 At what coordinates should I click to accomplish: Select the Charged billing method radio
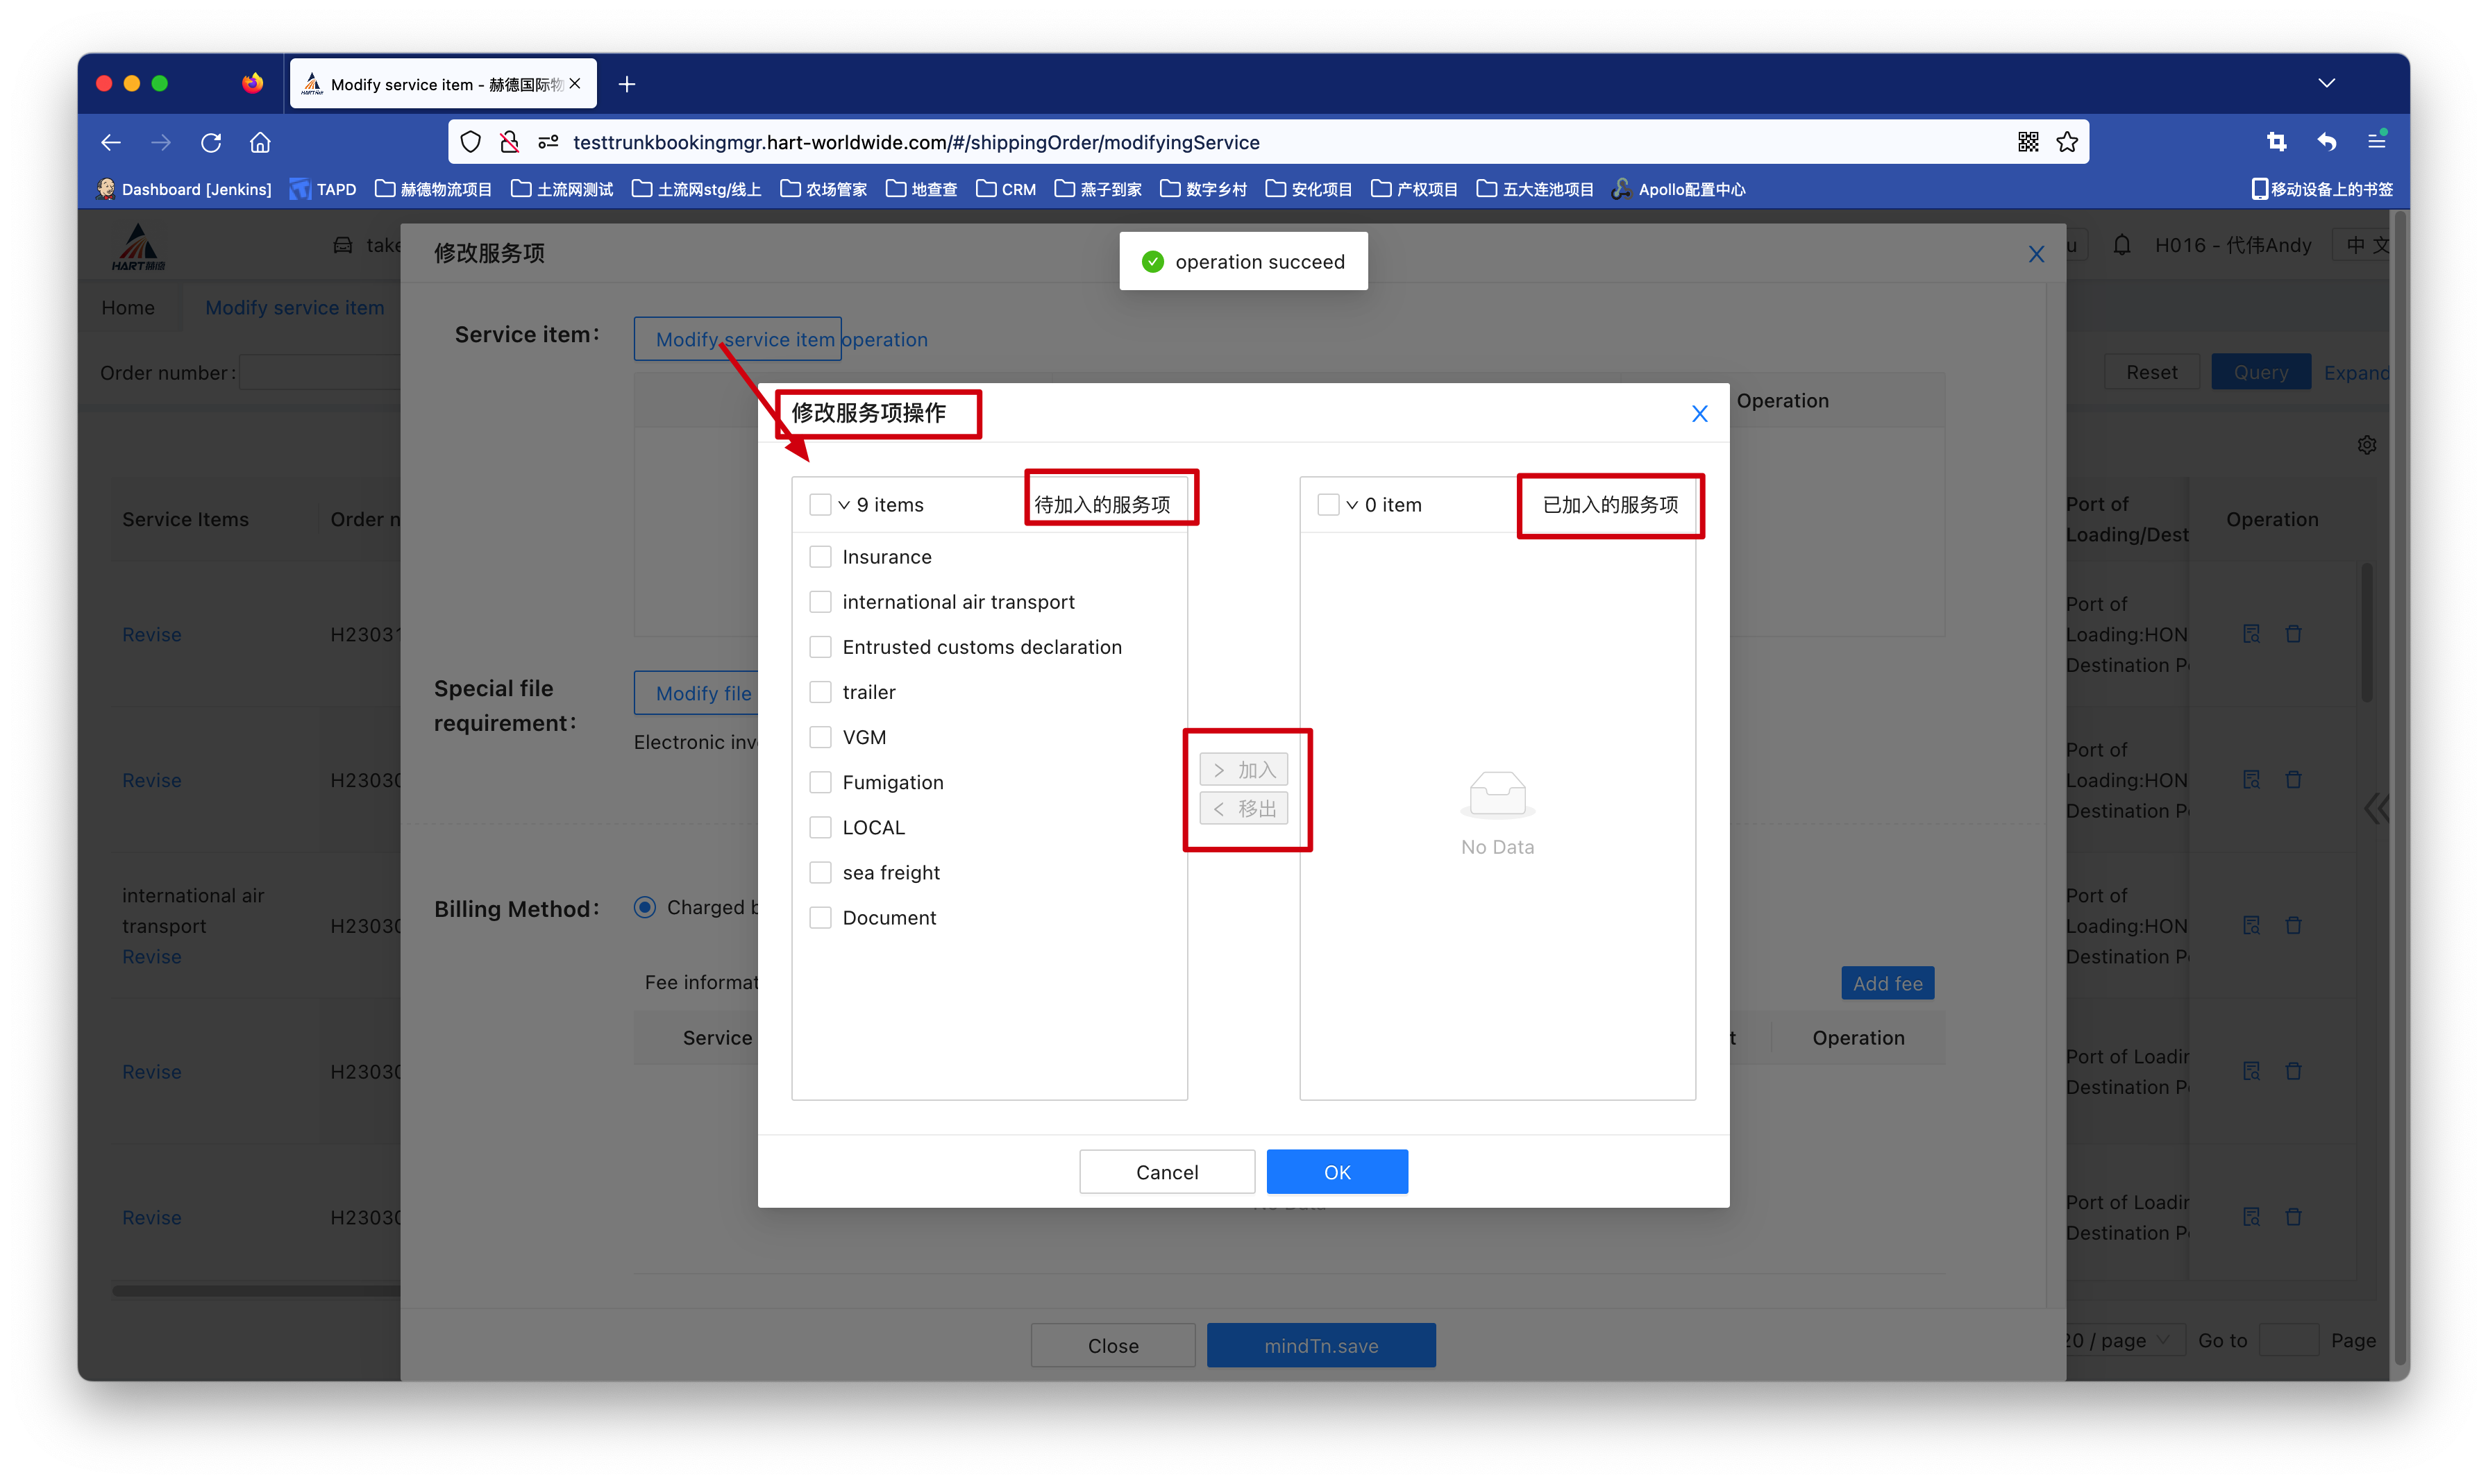[645, 907]
